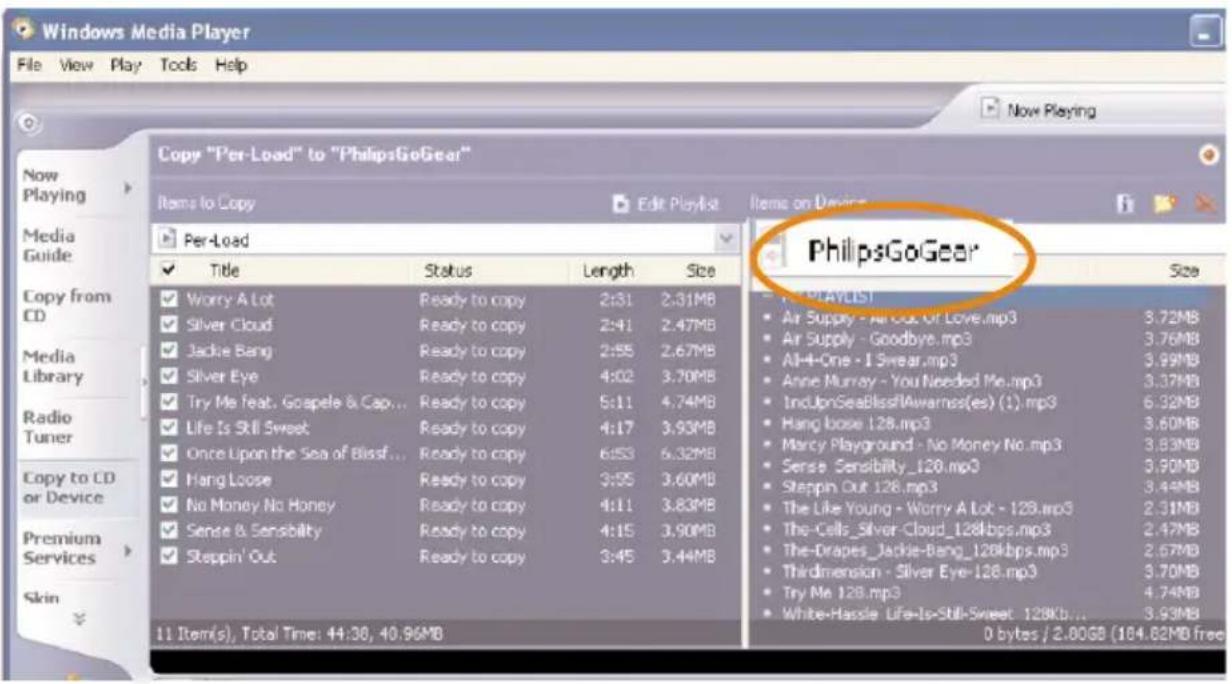Select All-4-One - I Swear.mp3 on device
Viewport: 1232px width, 684px height.
pos(870,359)
